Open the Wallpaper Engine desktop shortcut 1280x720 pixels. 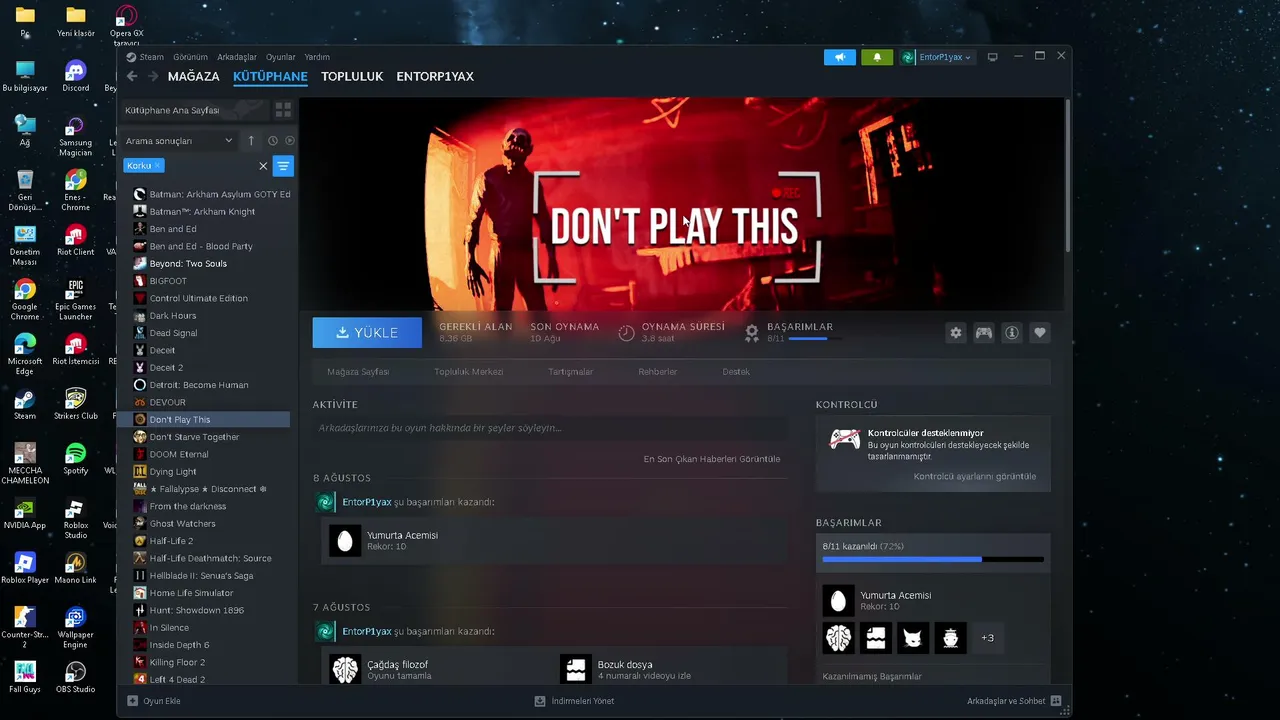click(75, 624)
